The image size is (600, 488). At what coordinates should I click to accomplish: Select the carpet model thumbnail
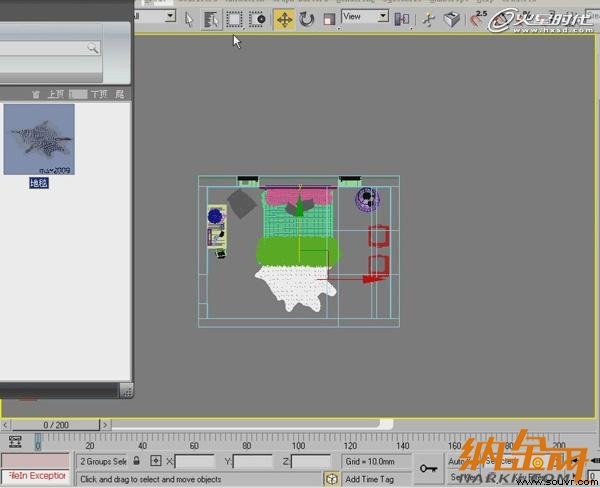tap(39, 139)
